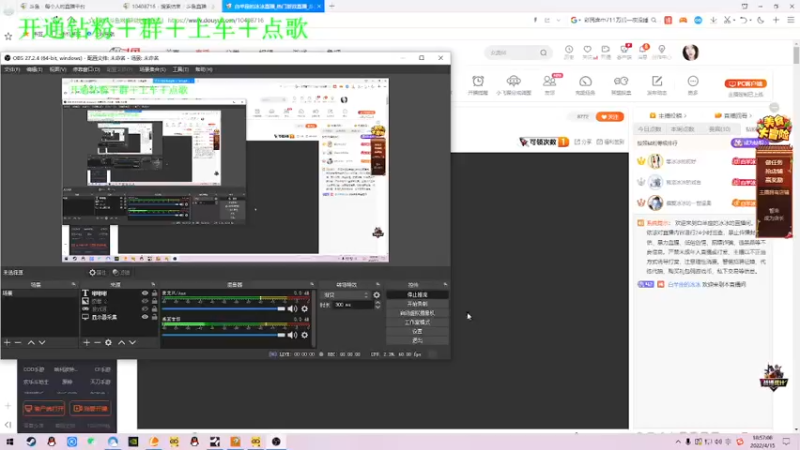Pop out the Scenes dock panel
Viewport: 800px width, 450px height.
73,284
